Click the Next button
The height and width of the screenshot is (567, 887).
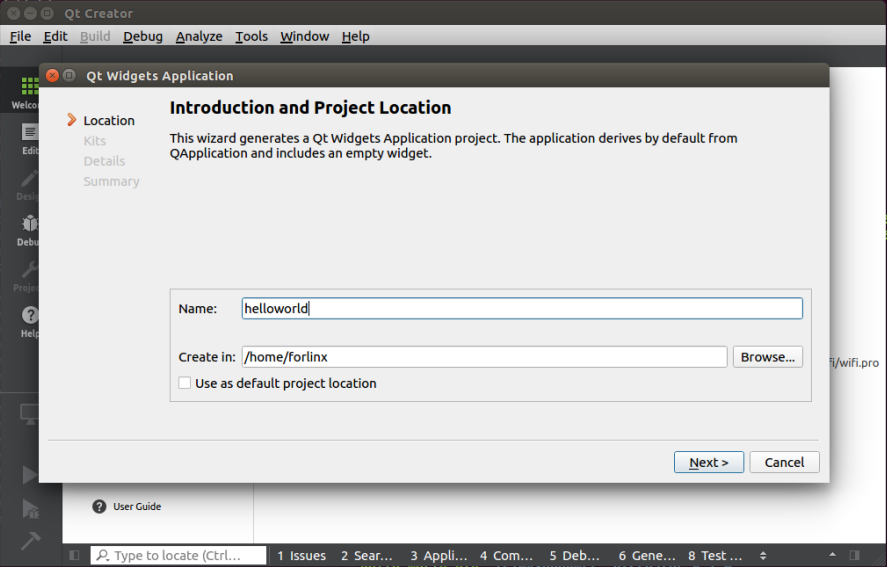(708, 462)
